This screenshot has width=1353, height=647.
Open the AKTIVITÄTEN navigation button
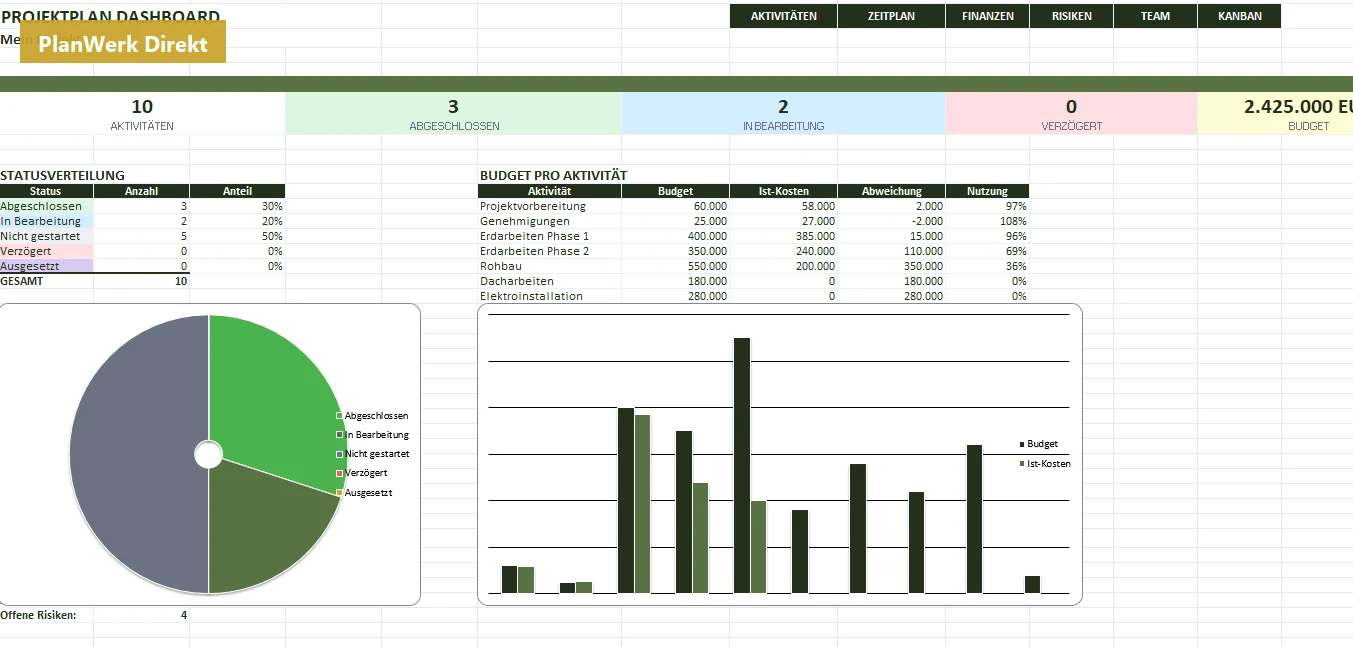(783, 16)
